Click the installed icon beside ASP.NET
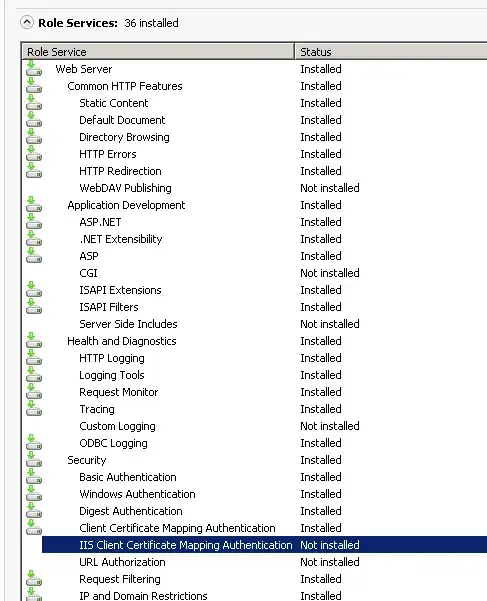 (x=34, y=222)
